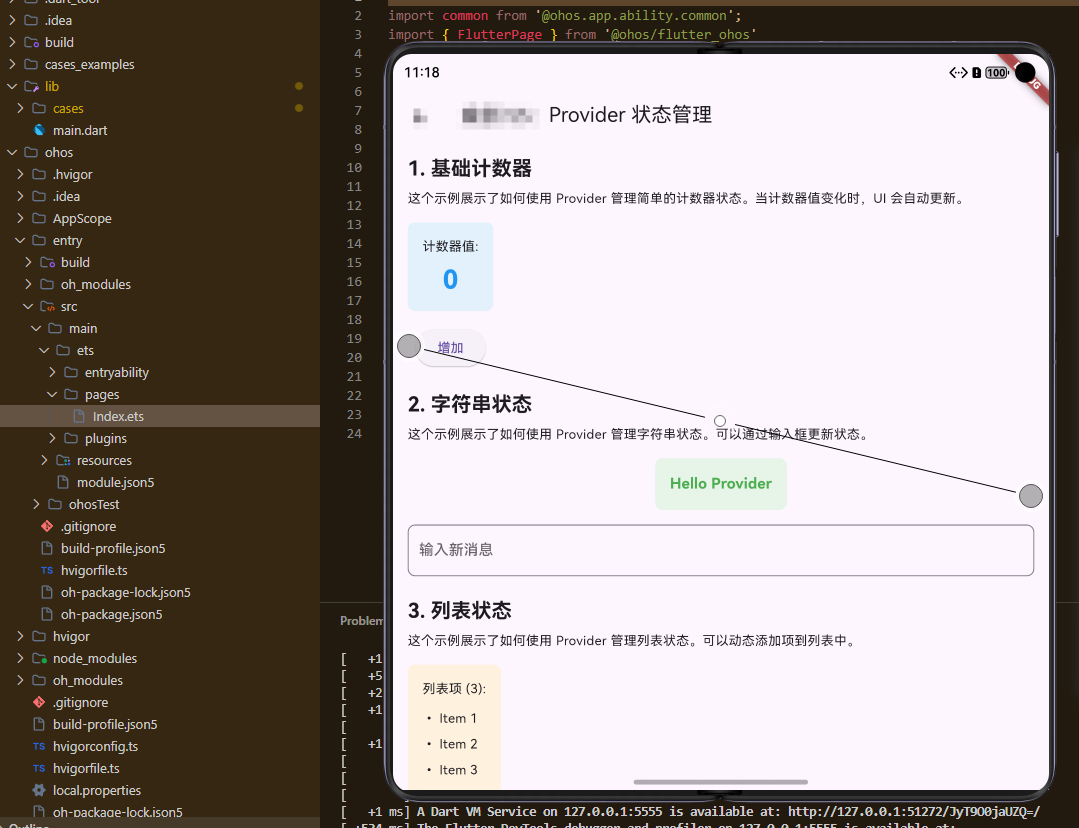1079x828 pixels.
Task: Click the Dart icon next to main.dart
Action: coord(38,130)
